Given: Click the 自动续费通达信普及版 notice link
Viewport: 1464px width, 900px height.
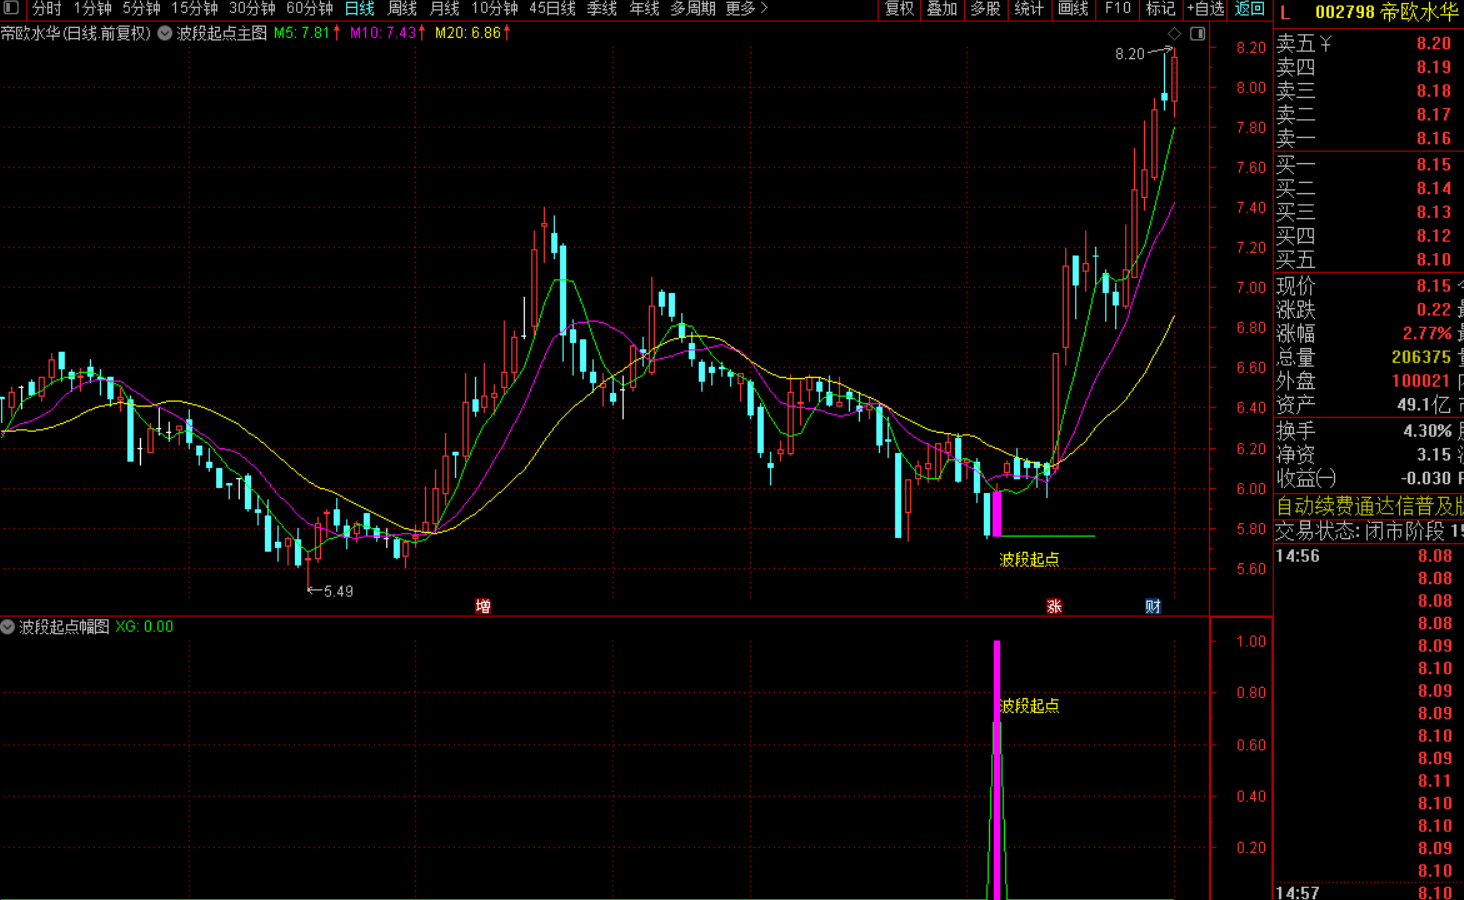Looking at the screenshot, I should tap(1369, 506).
